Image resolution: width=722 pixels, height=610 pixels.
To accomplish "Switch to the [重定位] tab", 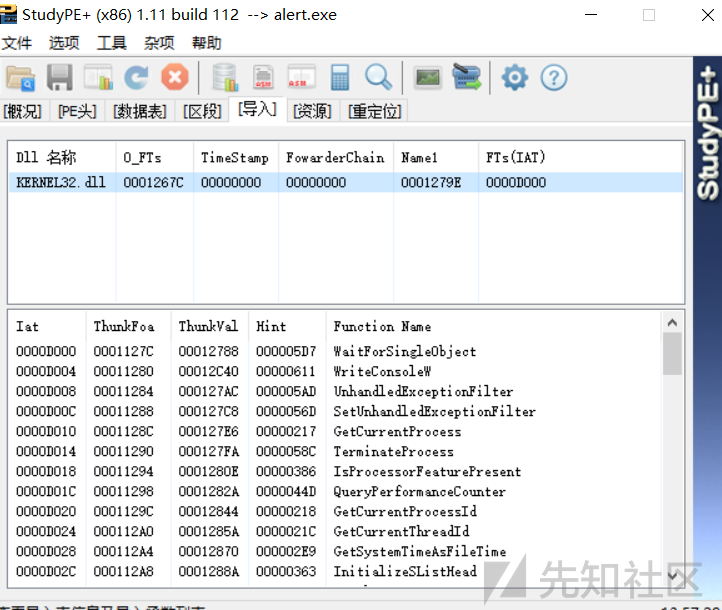I will click(374, 111).
